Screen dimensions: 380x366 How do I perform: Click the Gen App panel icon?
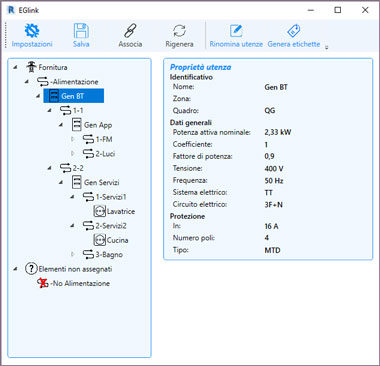pos(77,125)
